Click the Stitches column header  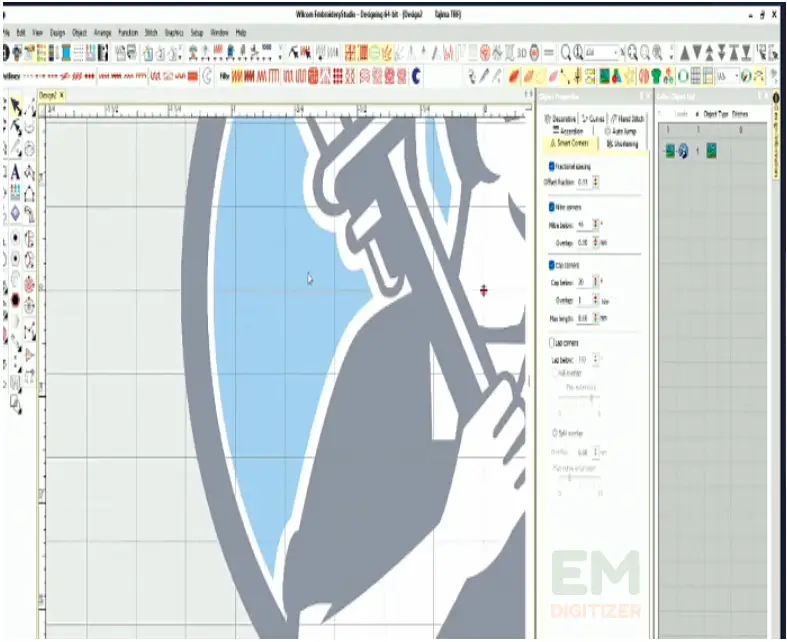pos(740,114)
